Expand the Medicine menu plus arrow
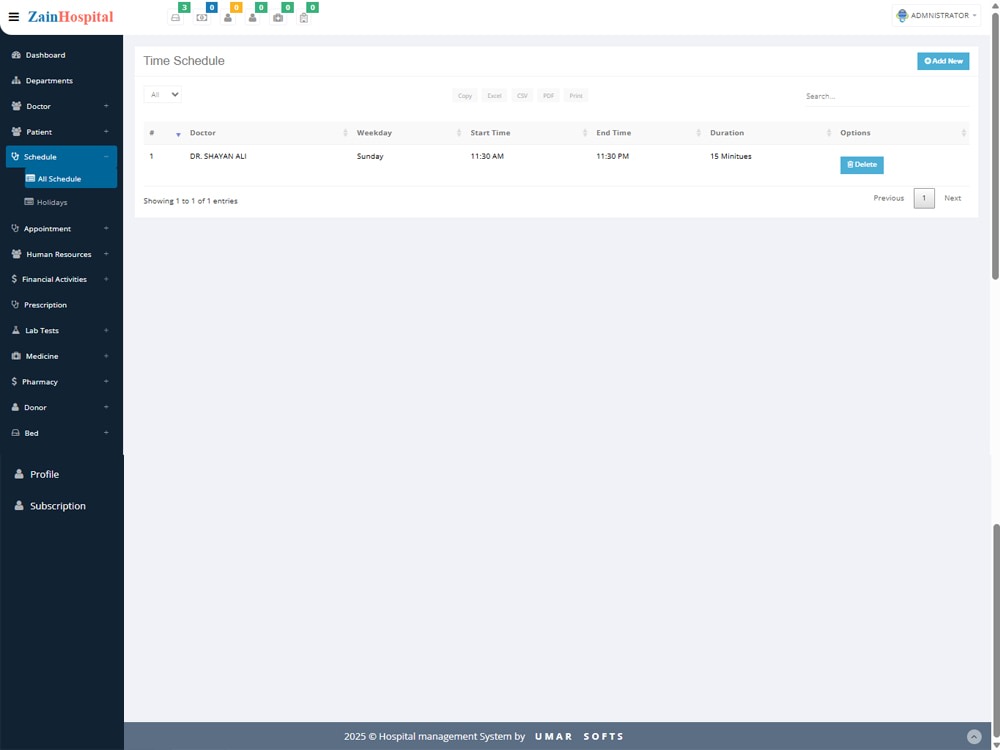Image resolution: width=1000 pixels, height=750 pixels. point(106,356)
